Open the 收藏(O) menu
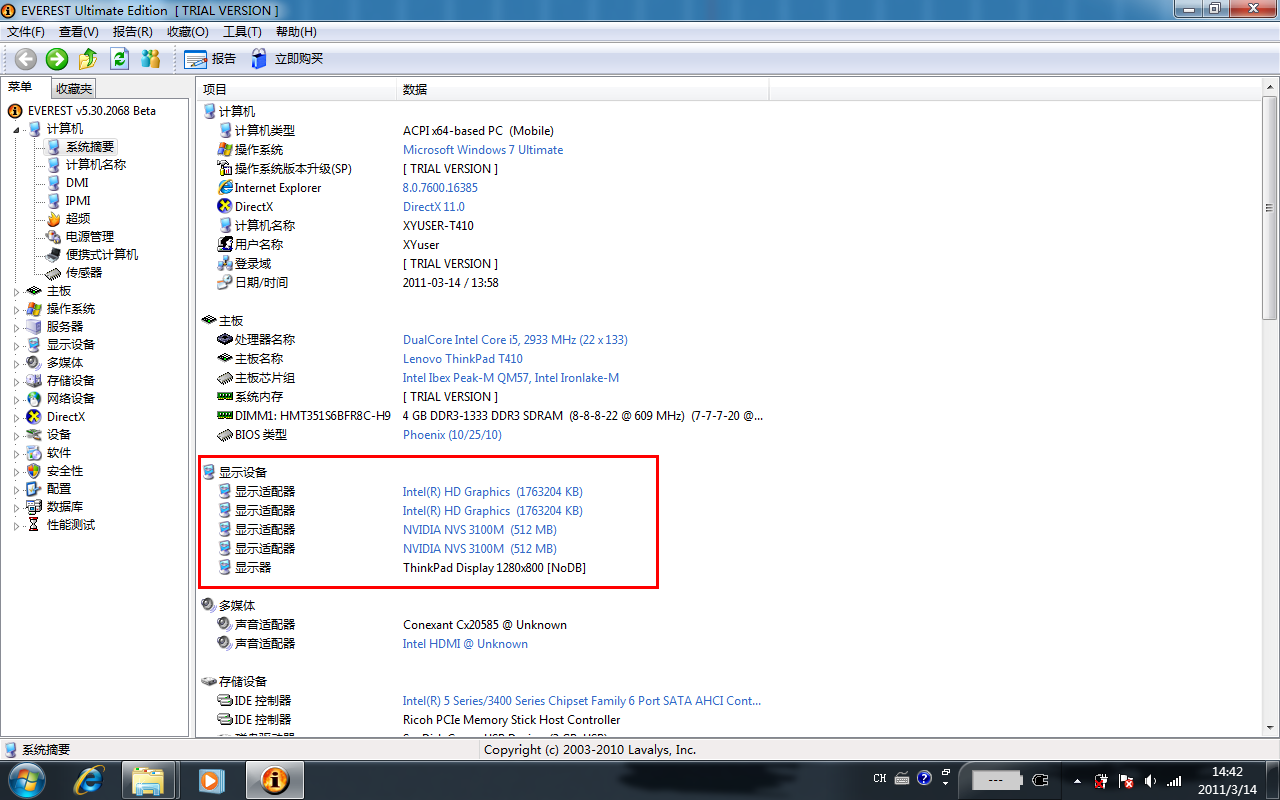Viewport: 1280px width, 800px height. [188, 32]
